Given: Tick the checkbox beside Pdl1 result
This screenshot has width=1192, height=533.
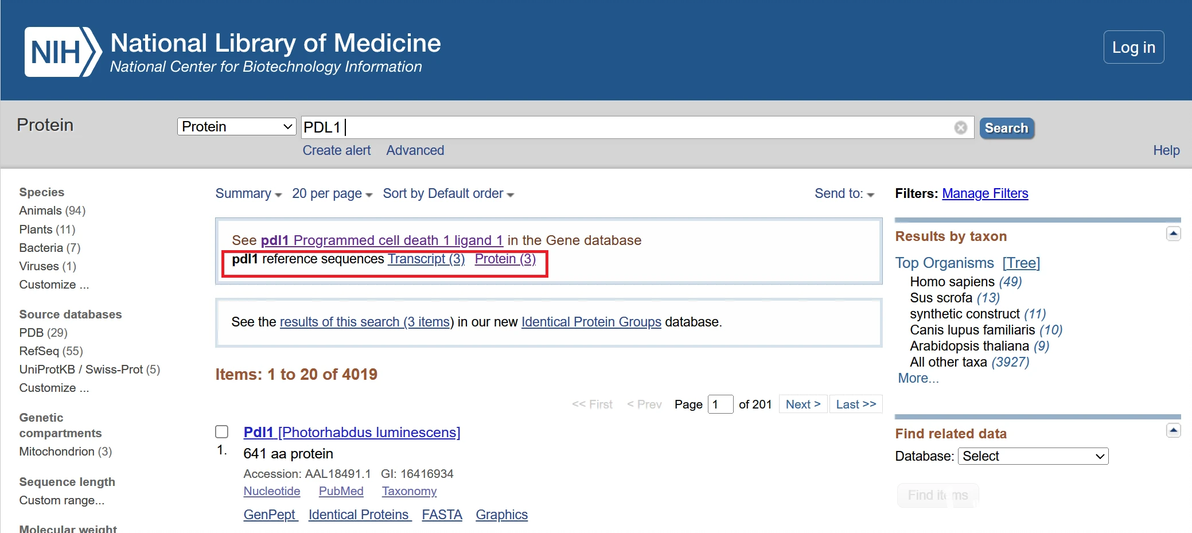Looking at the screenshot, I should (222, 432).
